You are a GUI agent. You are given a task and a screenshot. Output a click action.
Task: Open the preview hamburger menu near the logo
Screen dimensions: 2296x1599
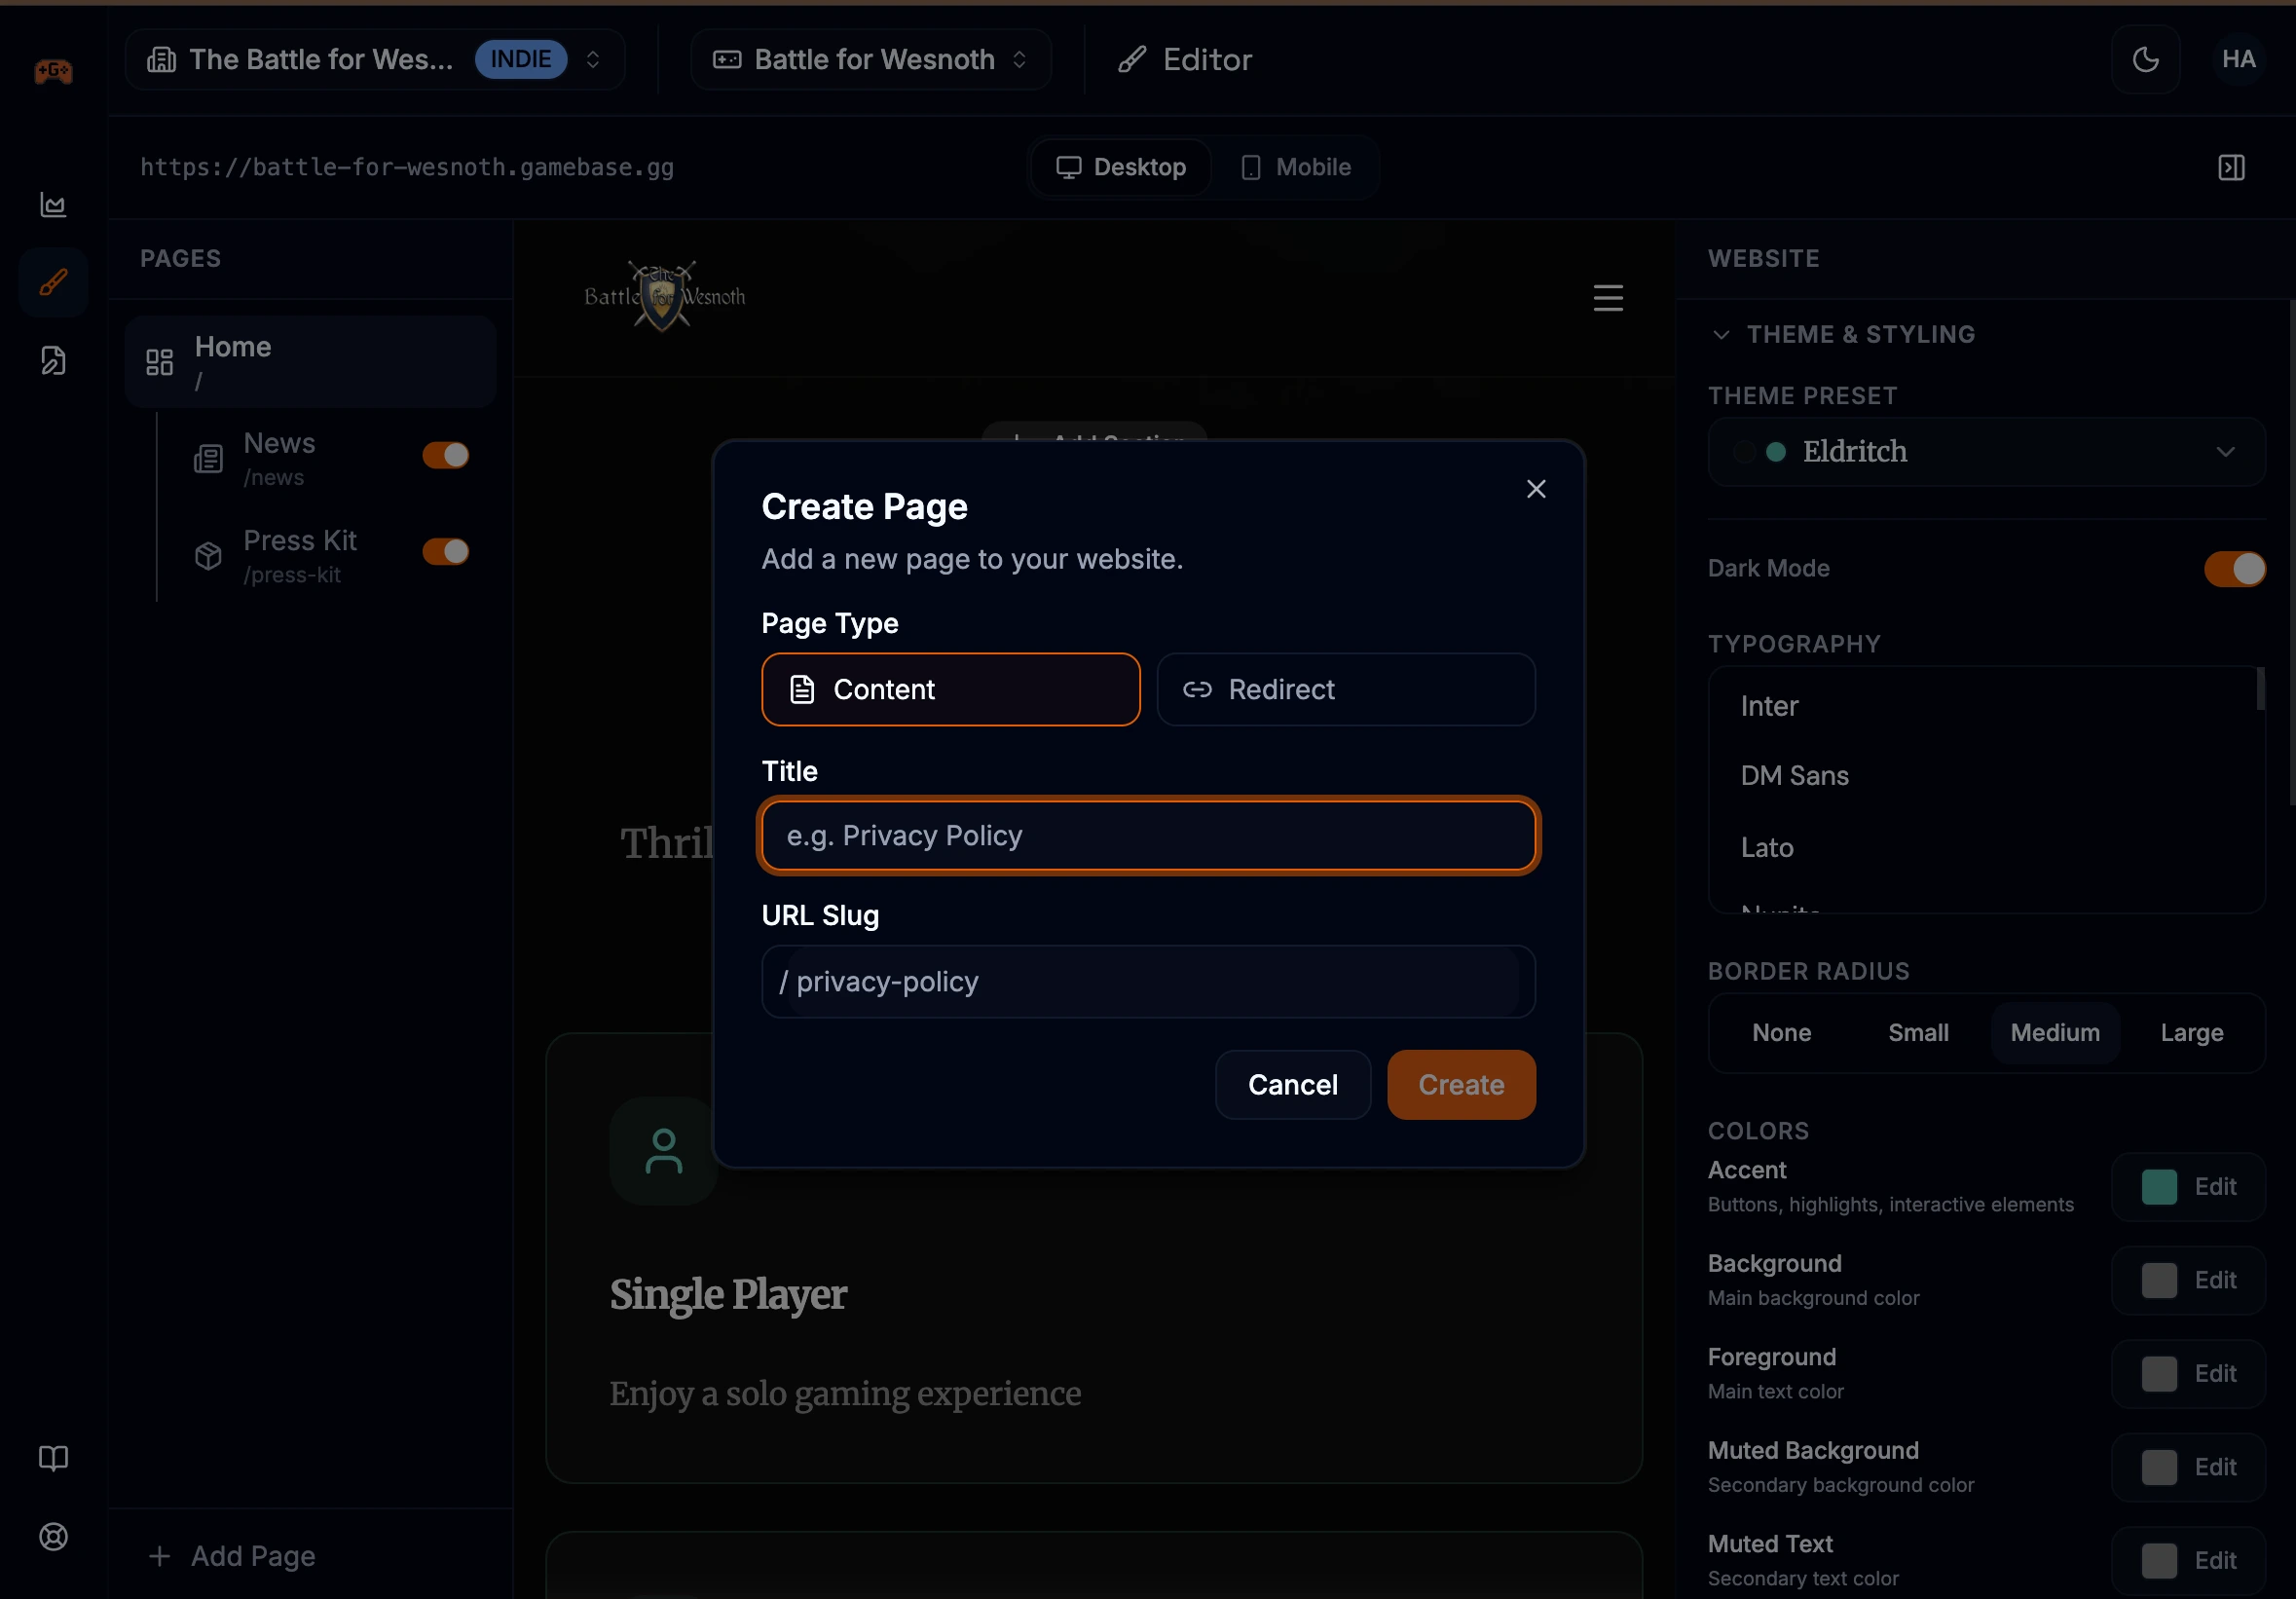pyautogui.click(x=1607, y=296)
